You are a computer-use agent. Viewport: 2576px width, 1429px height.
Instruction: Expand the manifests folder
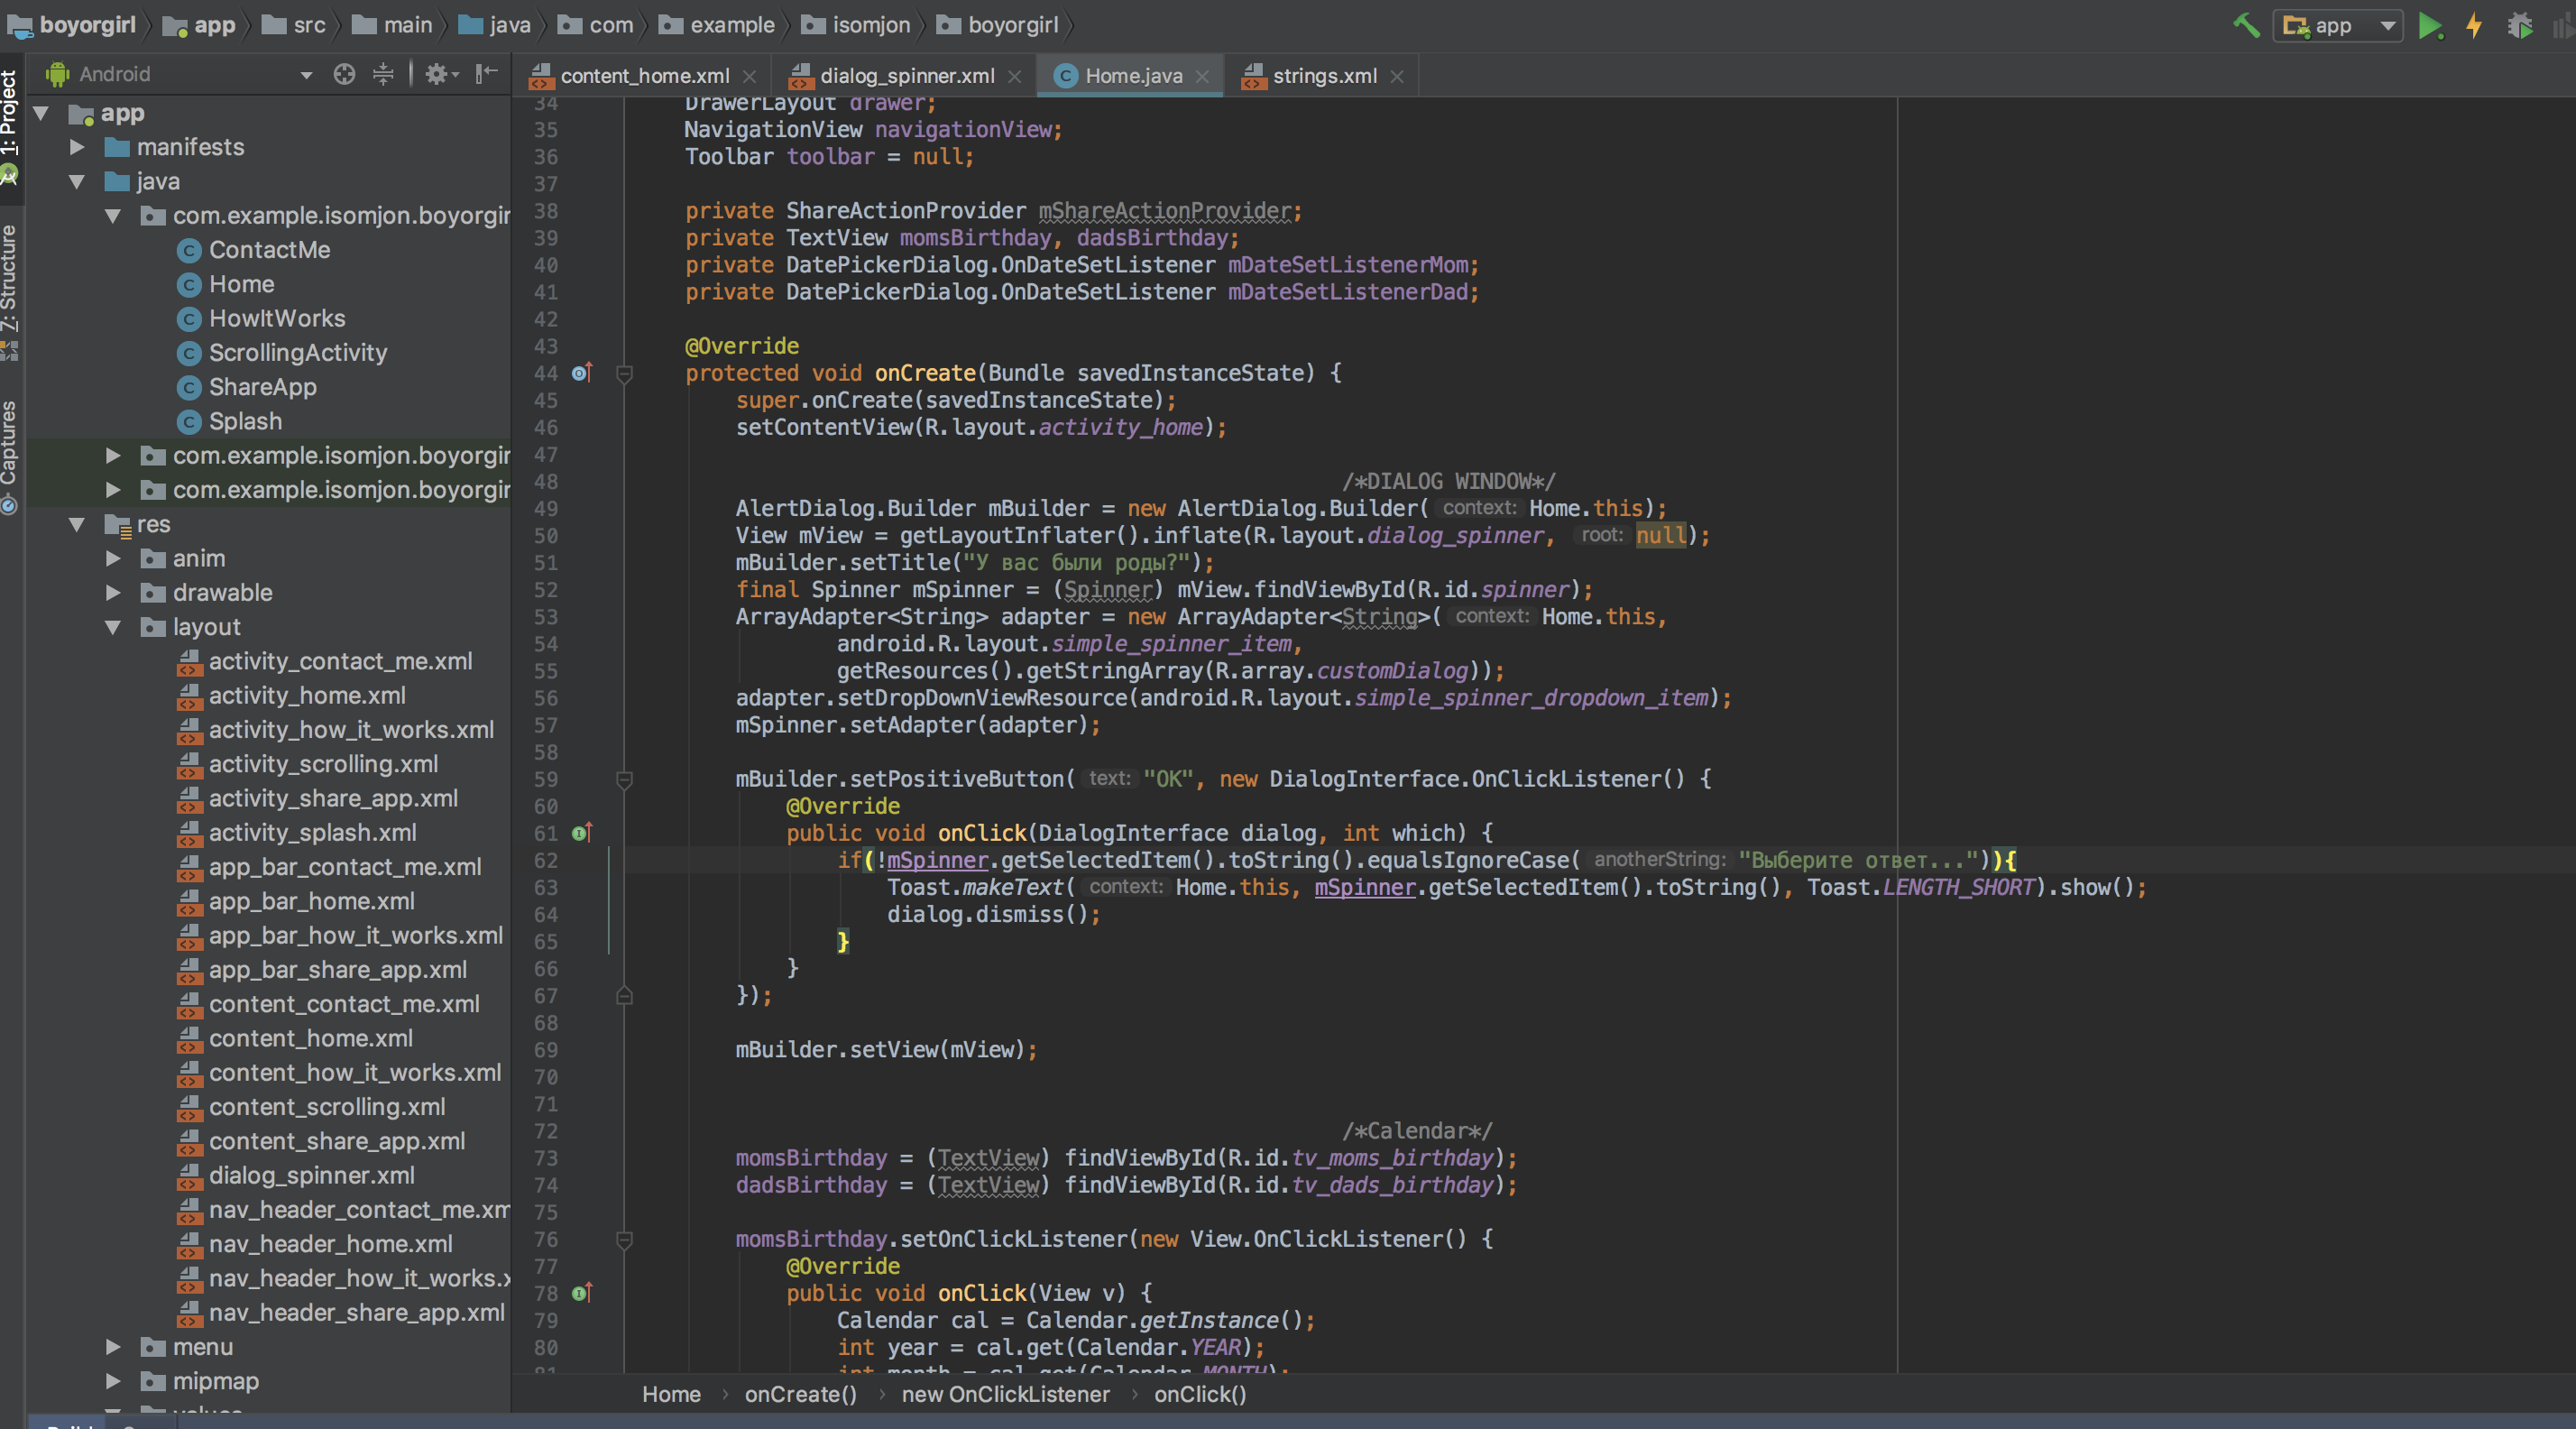(76, 147)
